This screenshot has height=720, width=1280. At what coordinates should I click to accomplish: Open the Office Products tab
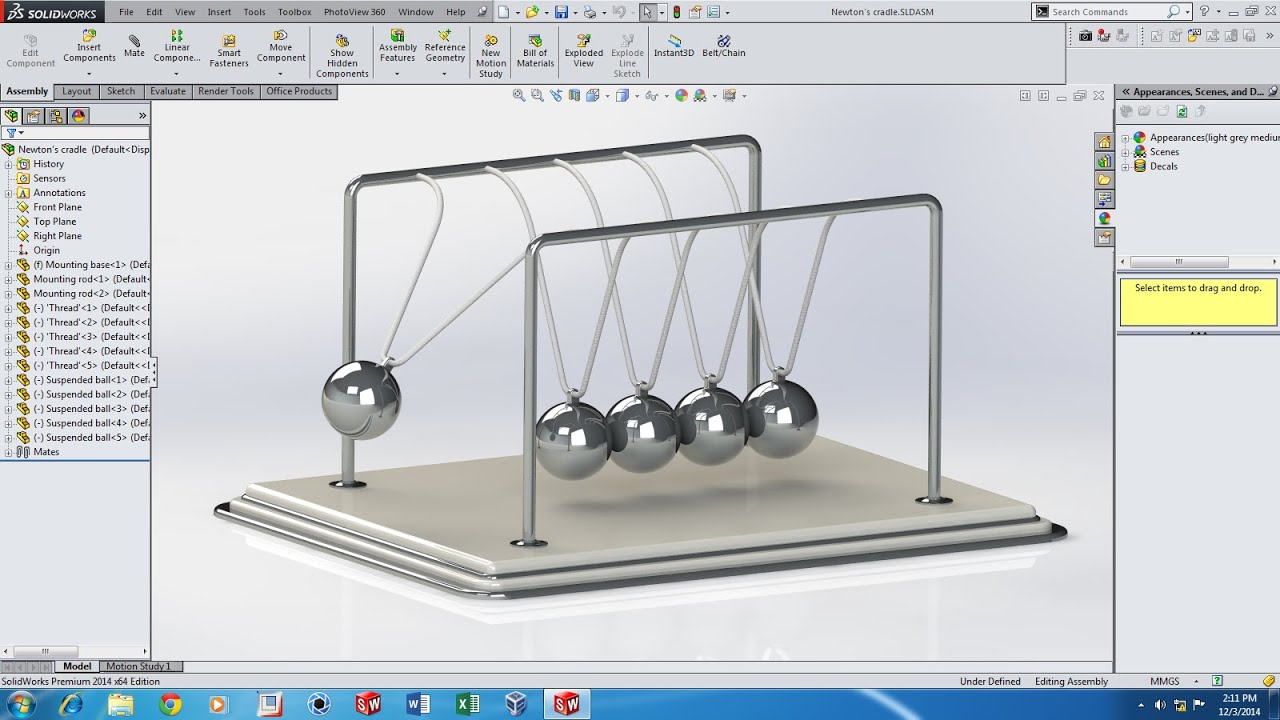coord(299,91)
